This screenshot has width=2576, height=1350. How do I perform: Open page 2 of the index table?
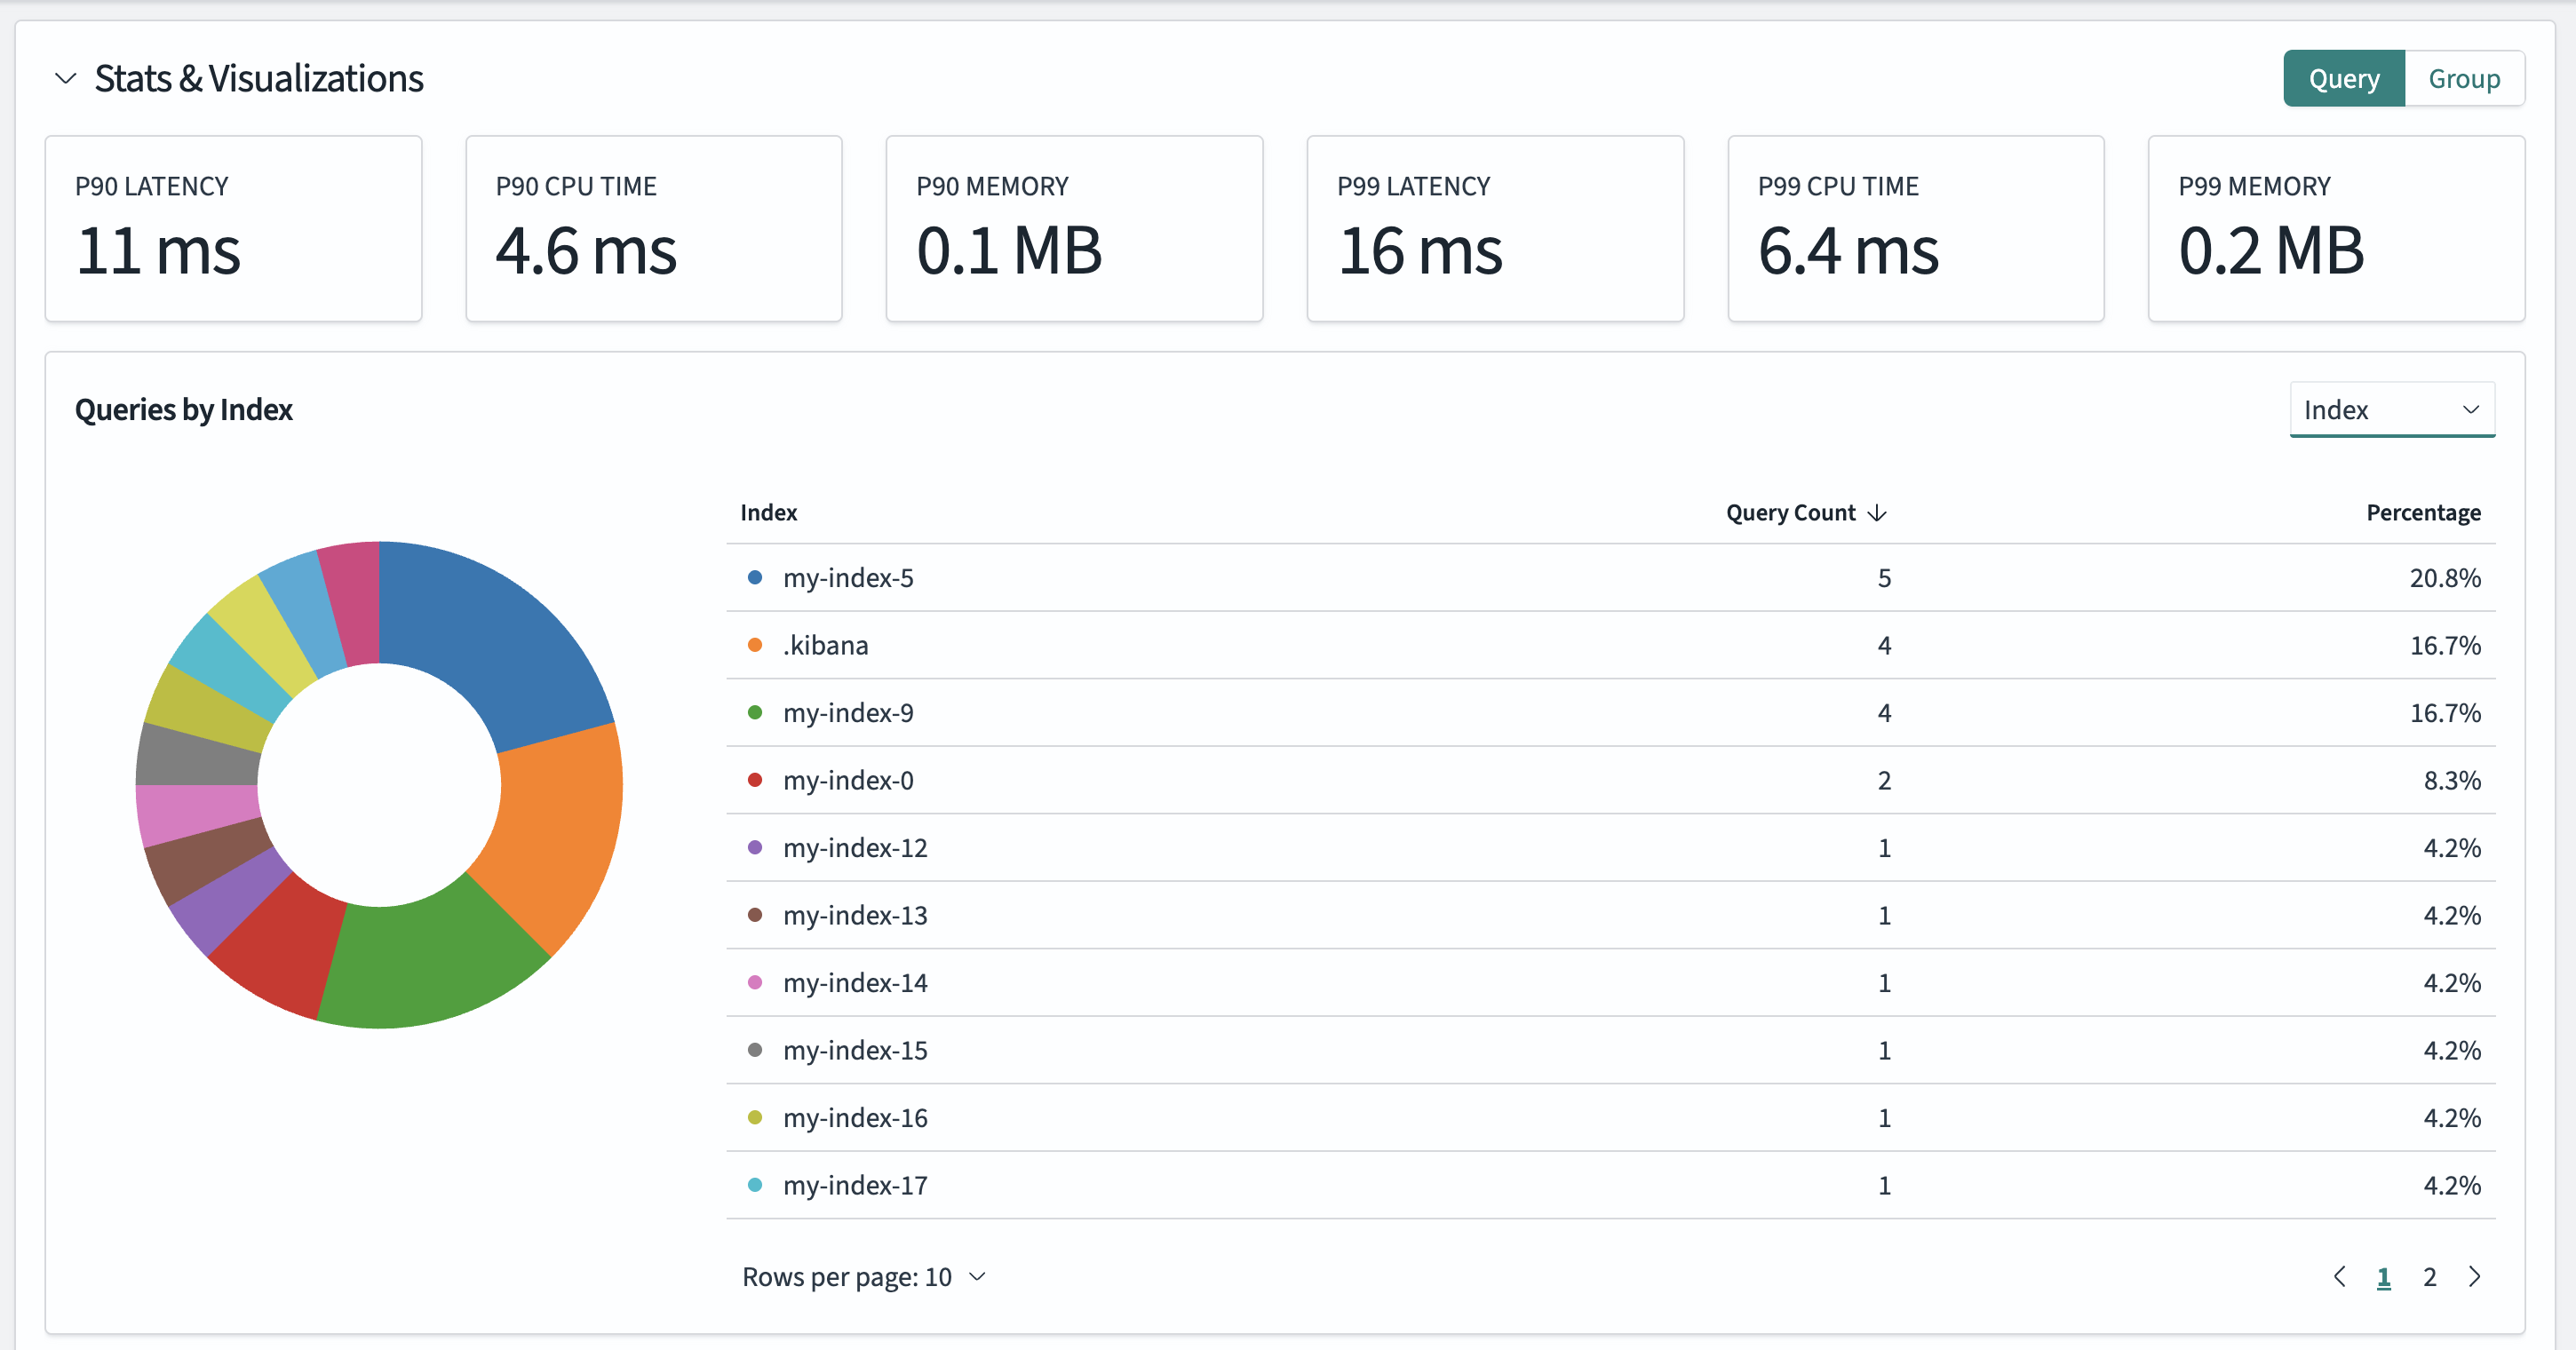2430,1276
